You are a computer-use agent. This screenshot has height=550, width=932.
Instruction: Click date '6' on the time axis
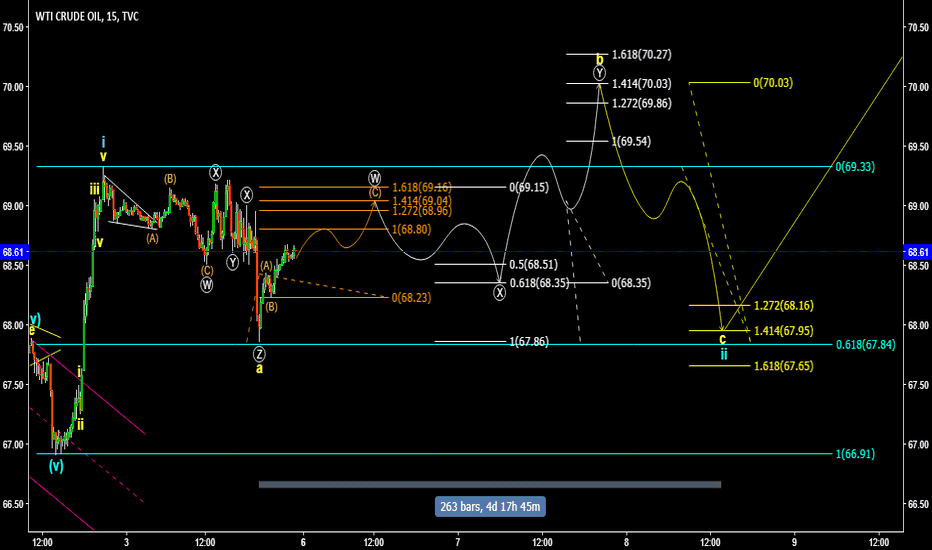[303, 542]
